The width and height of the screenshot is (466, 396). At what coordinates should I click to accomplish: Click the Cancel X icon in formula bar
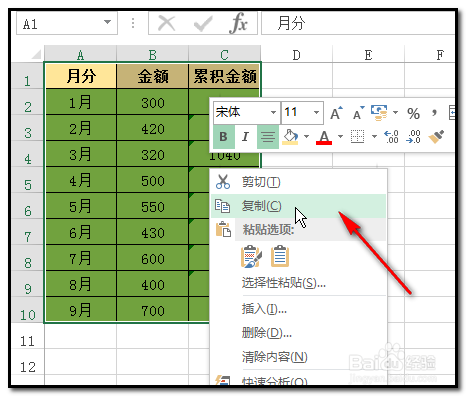click(166, 24)
